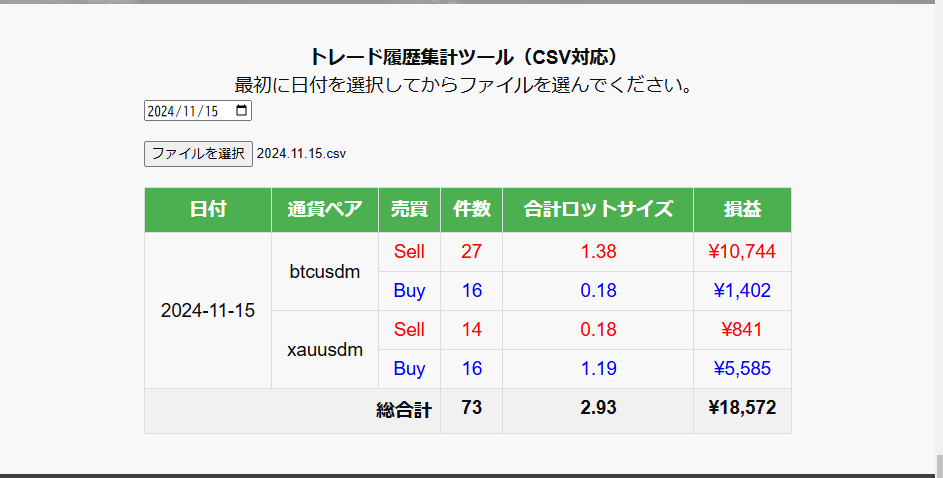
Task: Click the 売買 column header
Action: pyautogui.click(x=409, y=210)
